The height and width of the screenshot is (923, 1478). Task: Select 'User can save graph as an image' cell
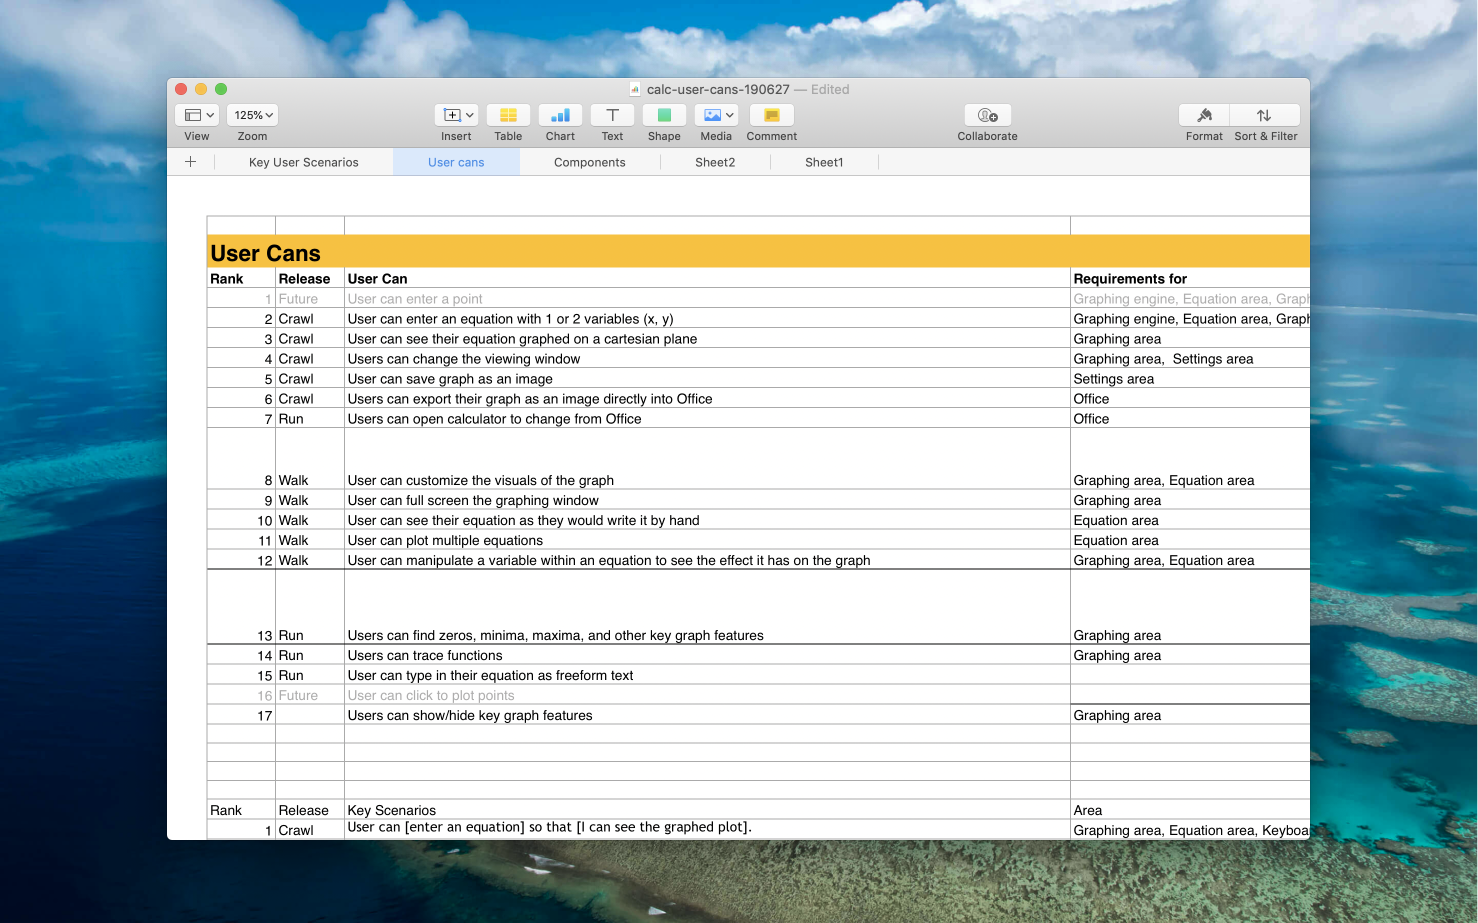tap(707, 378)
